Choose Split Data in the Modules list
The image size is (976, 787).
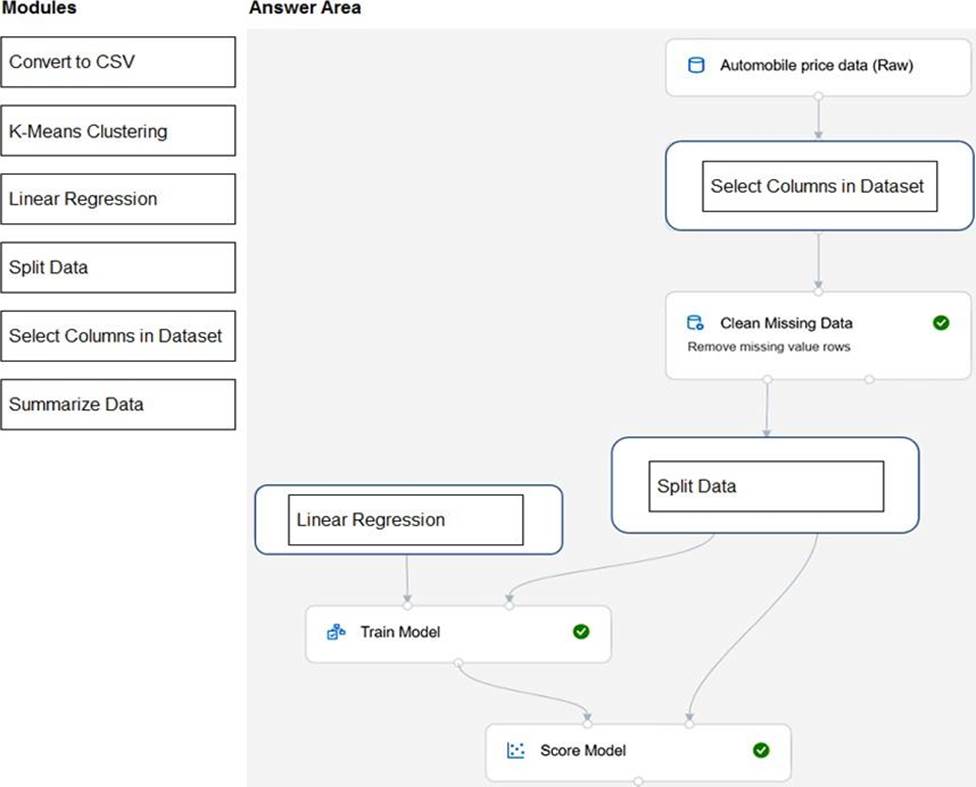click(118, 267)
